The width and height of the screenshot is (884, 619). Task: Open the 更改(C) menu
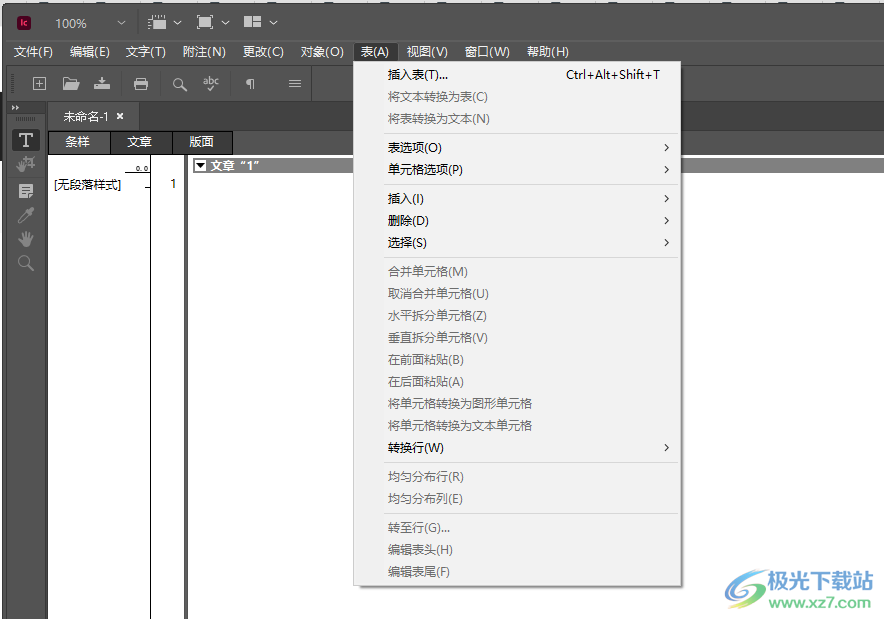[263, 52]
